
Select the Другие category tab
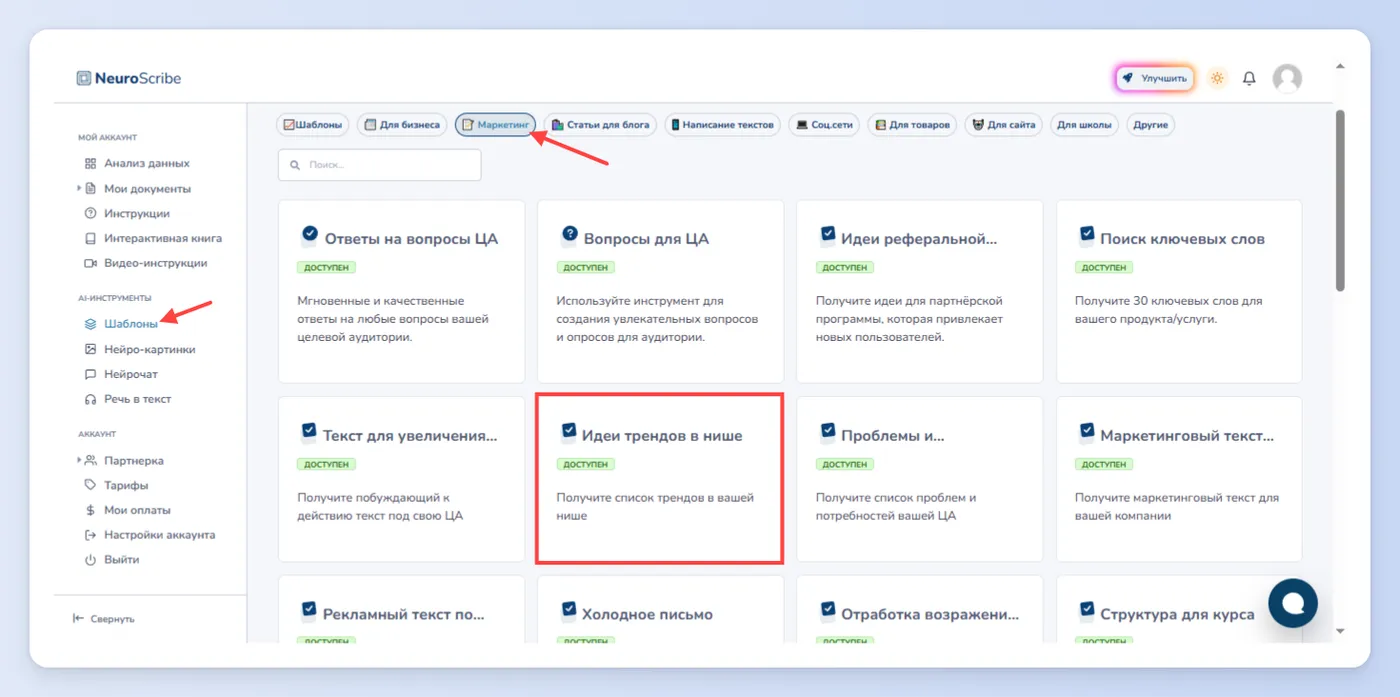tap(1151, 125)
